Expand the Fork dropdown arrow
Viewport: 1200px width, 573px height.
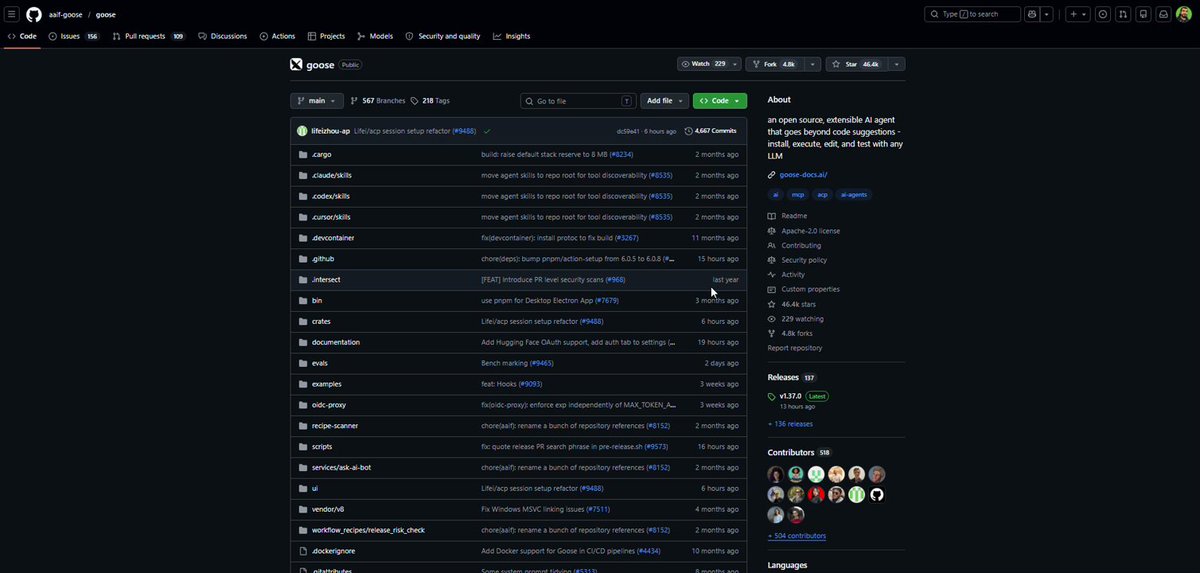point(813,64)
